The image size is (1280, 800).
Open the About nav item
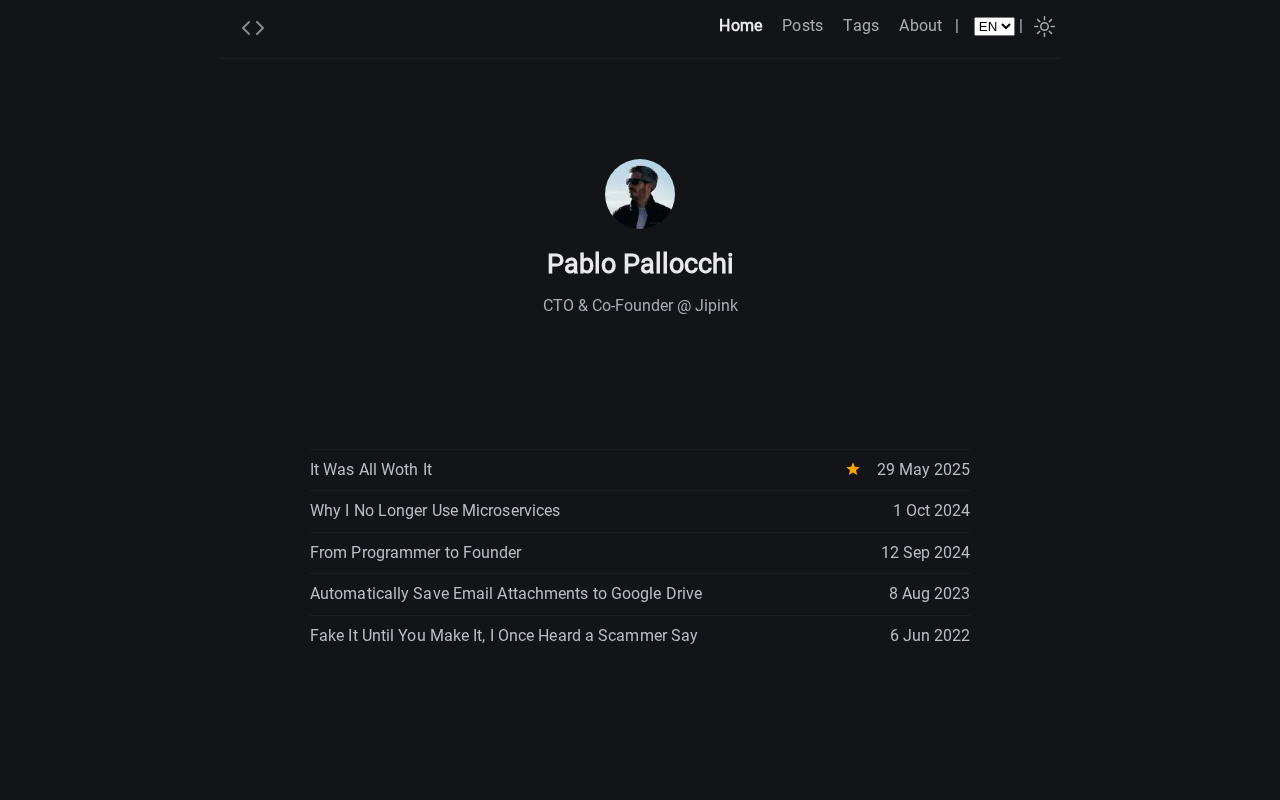click(x=920, y=26)
